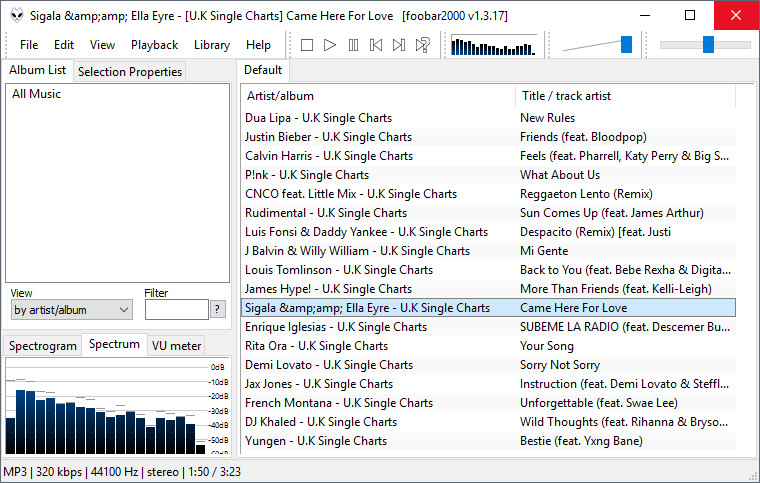The width and height of the screenshot is (760, 483).
Task: Click the seek bar position handle
Action: click(x=708, y=44)
